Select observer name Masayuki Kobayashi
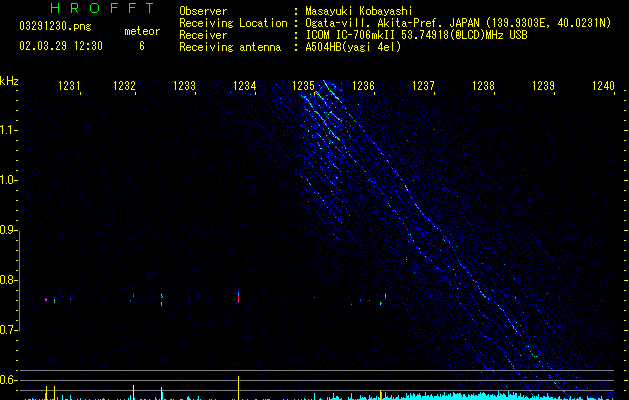 359,11
